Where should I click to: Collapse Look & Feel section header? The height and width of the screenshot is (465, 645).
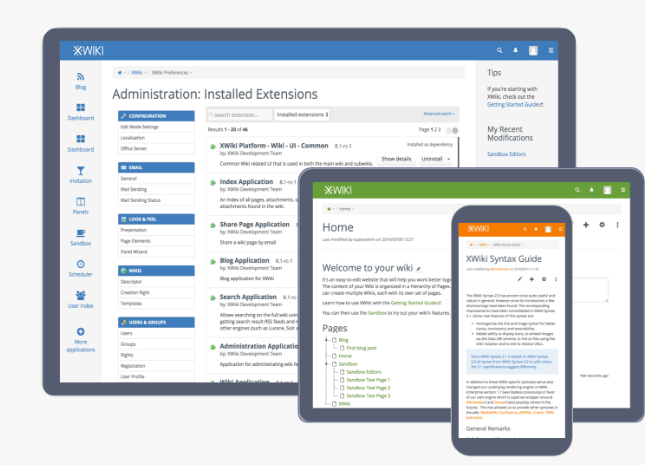coord(156,219)
